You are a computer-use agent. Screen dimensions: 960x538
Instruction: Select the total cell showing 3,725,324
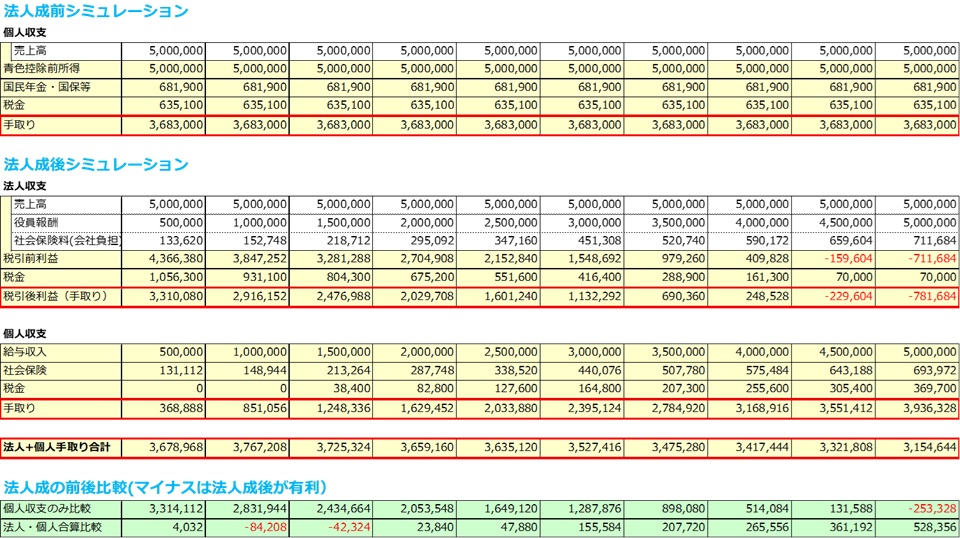coord(331,447)
